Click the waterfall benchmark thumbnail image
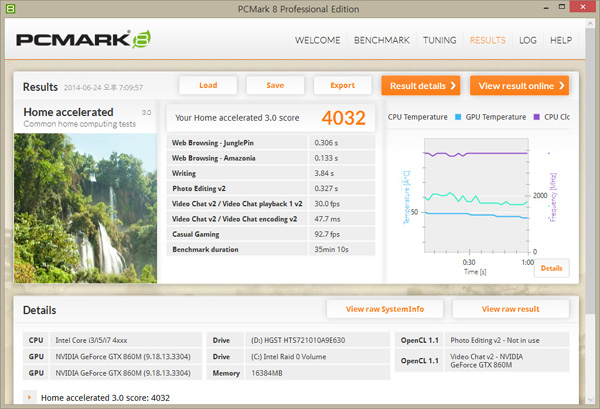Screen dimensions: 600x409 coord(85,208)
